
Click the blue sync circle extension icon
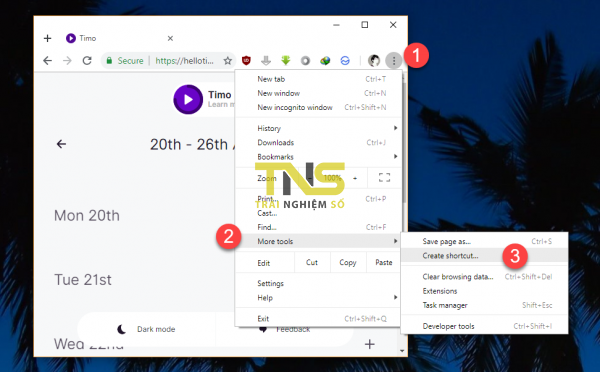(345, 60)
